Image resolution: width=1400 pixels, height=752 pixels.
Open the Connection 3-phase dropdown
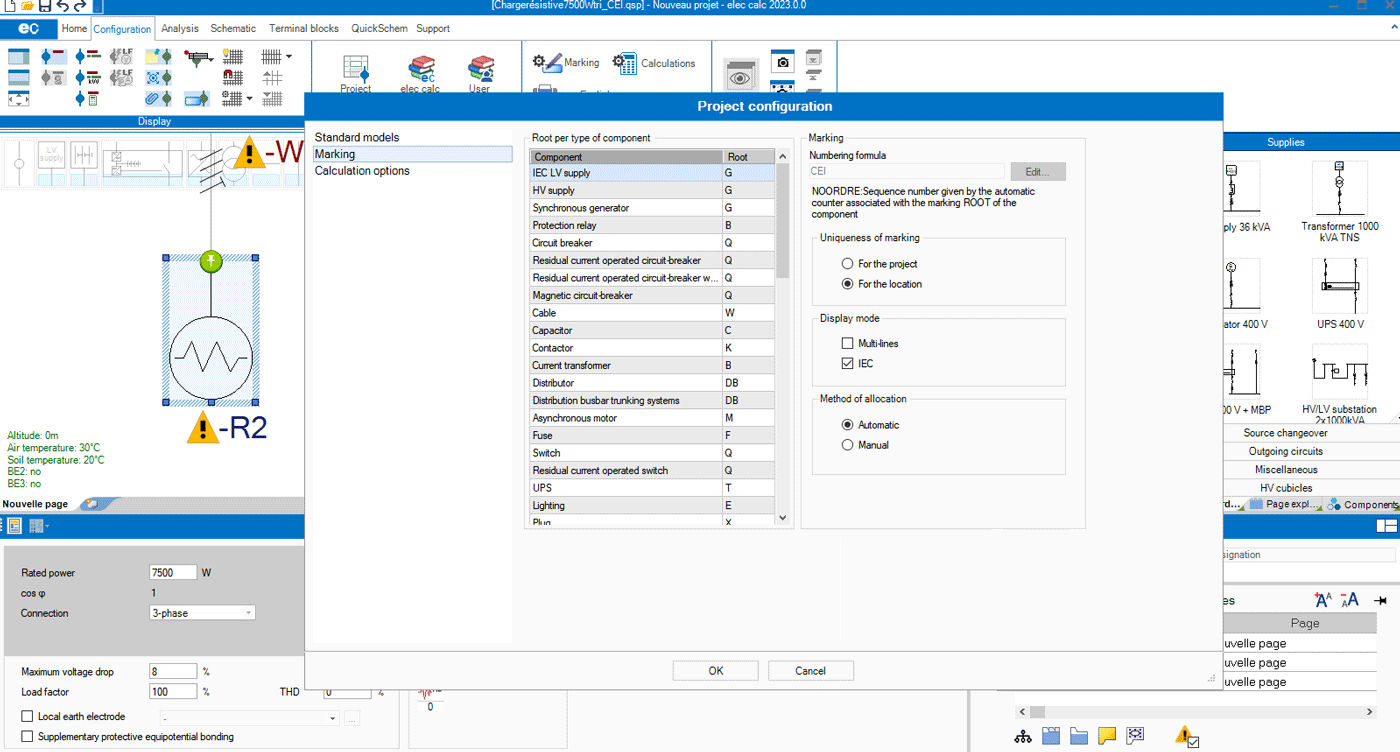pyautogui.click(x=202, y=613)
